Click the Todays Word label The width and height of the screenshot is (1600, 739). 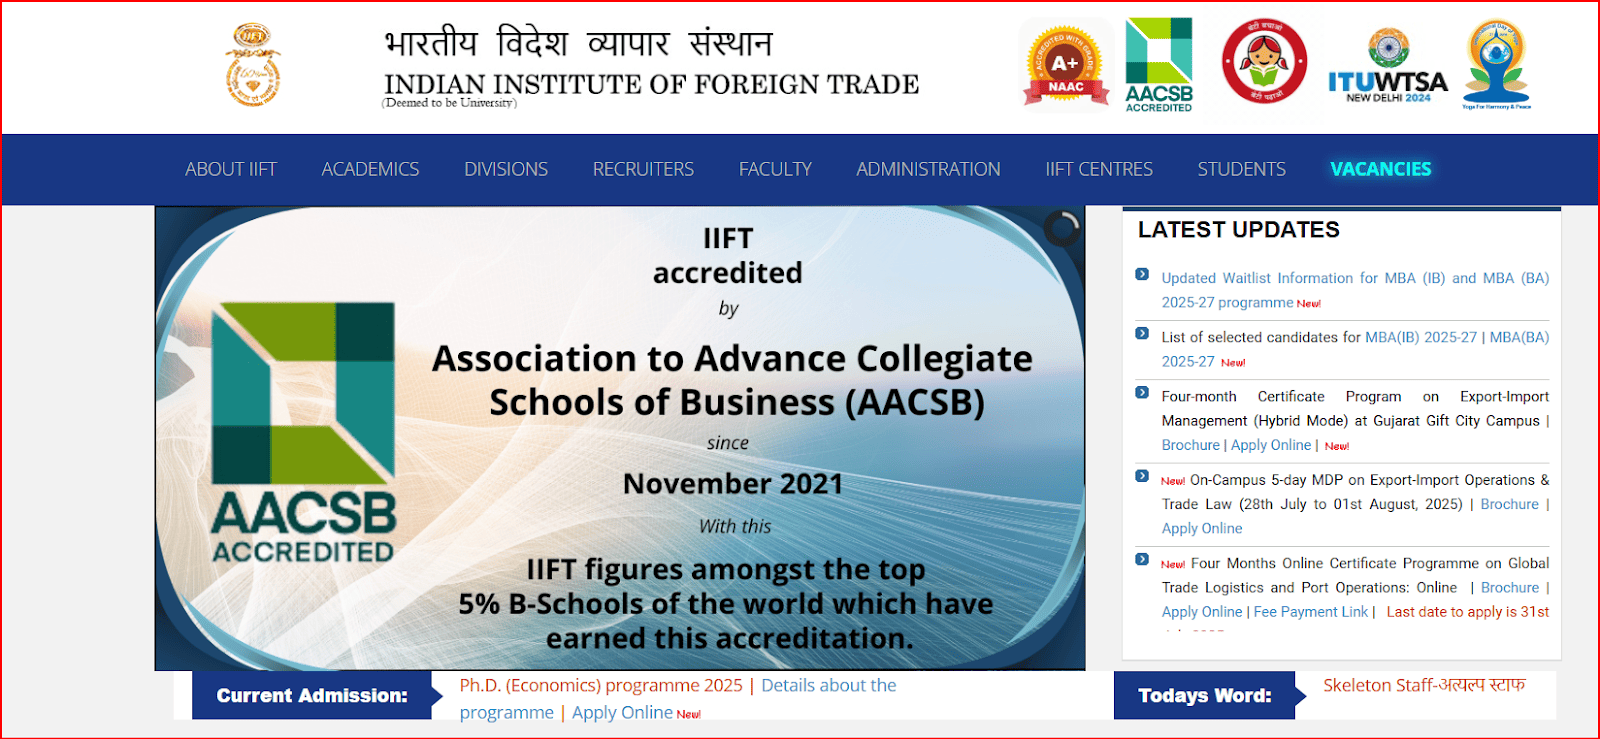(1205, 695)
